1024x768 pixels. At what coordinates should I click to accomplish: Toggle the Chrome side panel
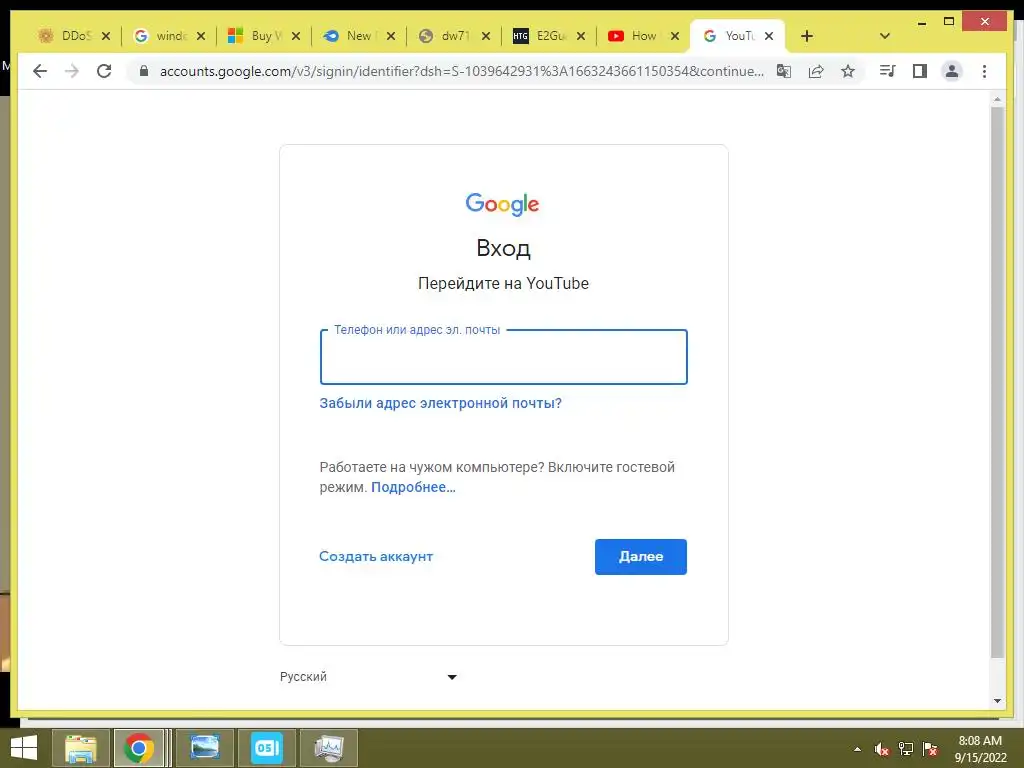point(920,71)
